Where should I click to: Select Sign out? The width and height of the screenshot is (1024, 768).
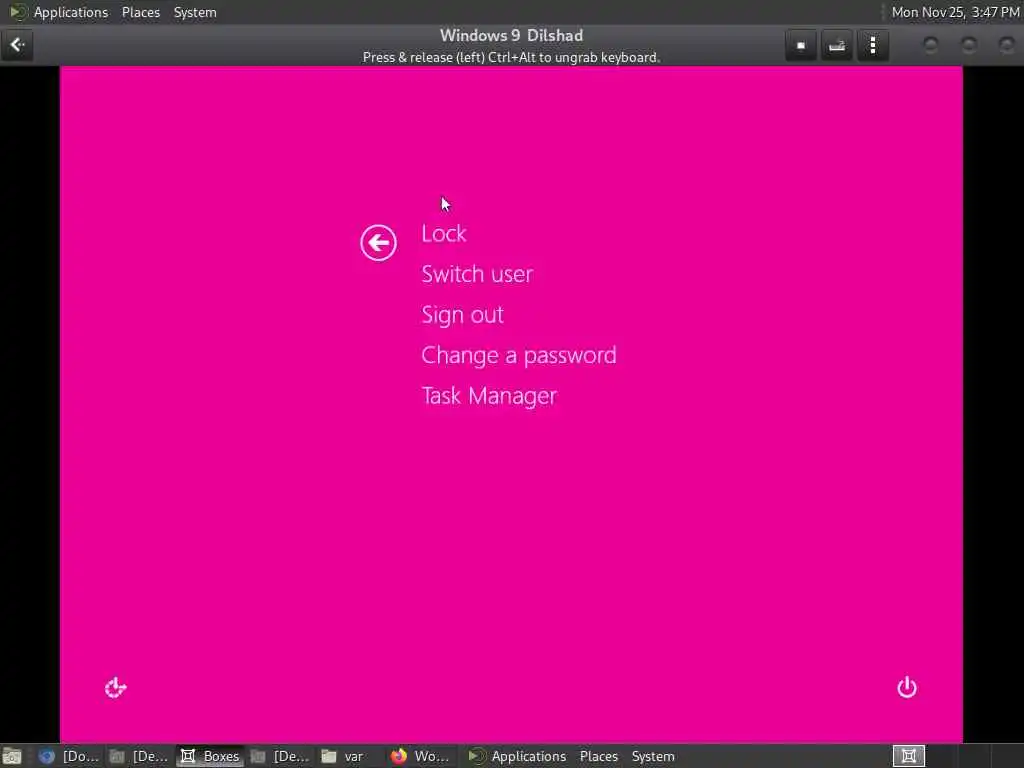[462, 315]
